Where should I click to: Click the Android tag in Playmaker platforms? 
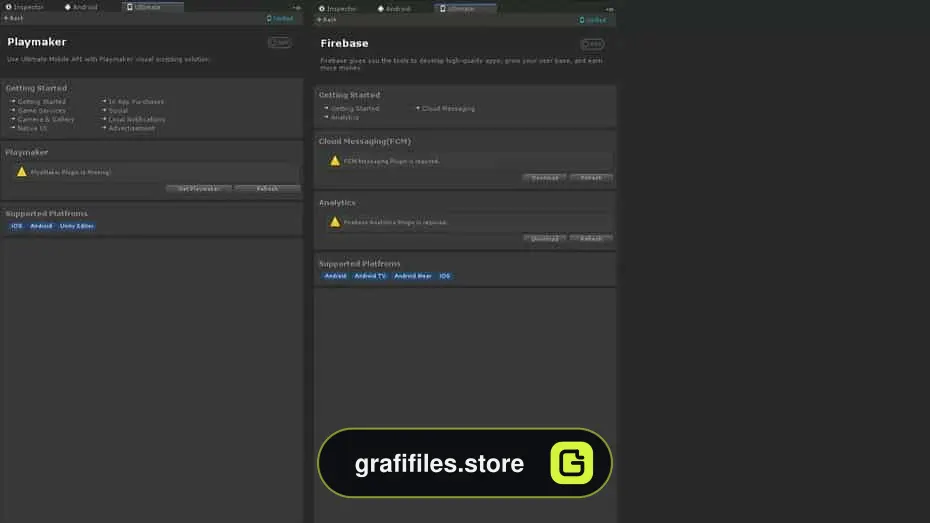coord(42,227)
